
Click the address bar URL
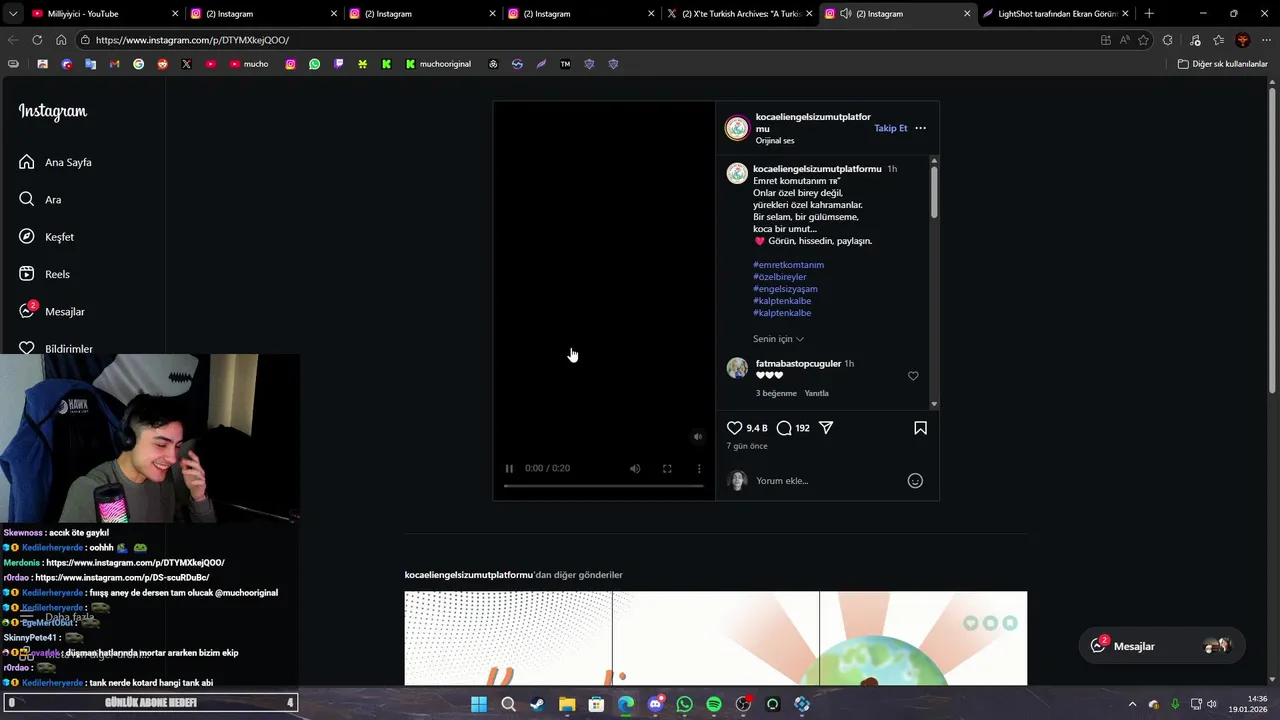192,40
